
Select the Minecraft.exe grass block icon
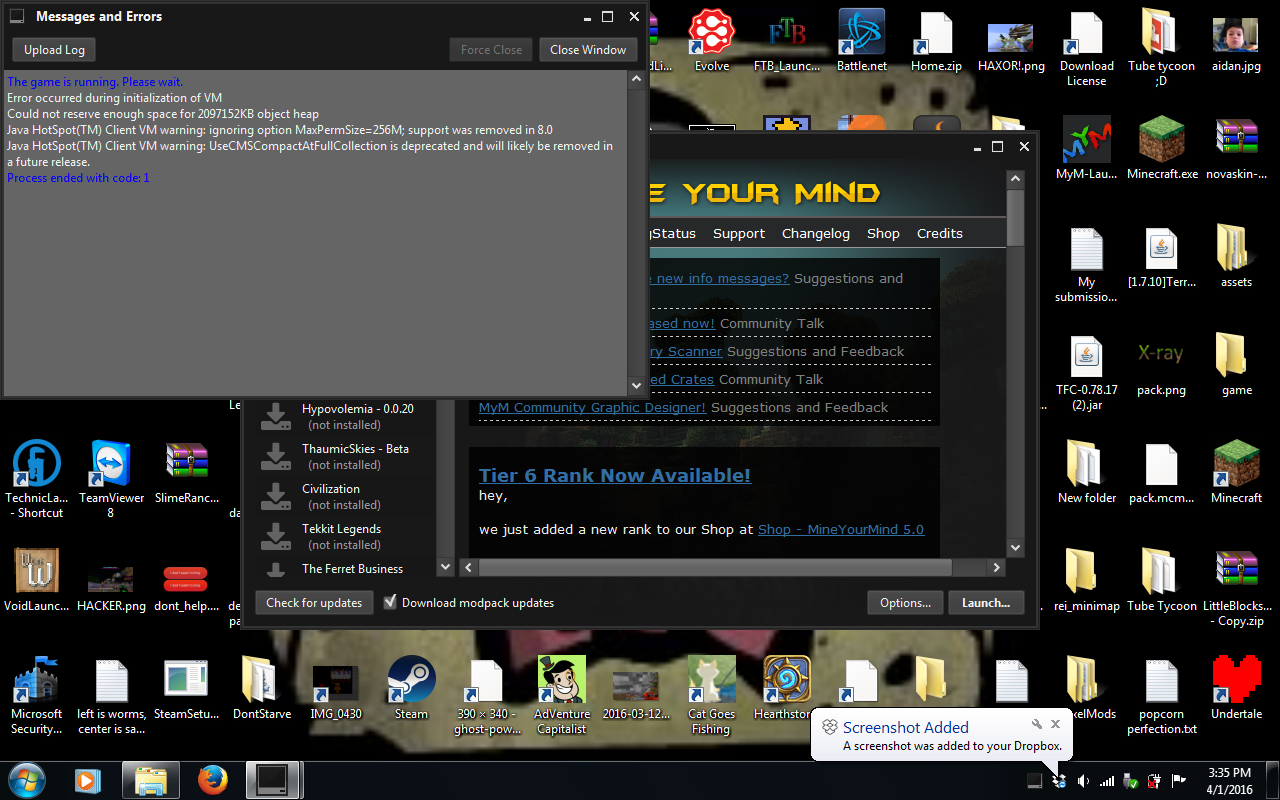1161,148
